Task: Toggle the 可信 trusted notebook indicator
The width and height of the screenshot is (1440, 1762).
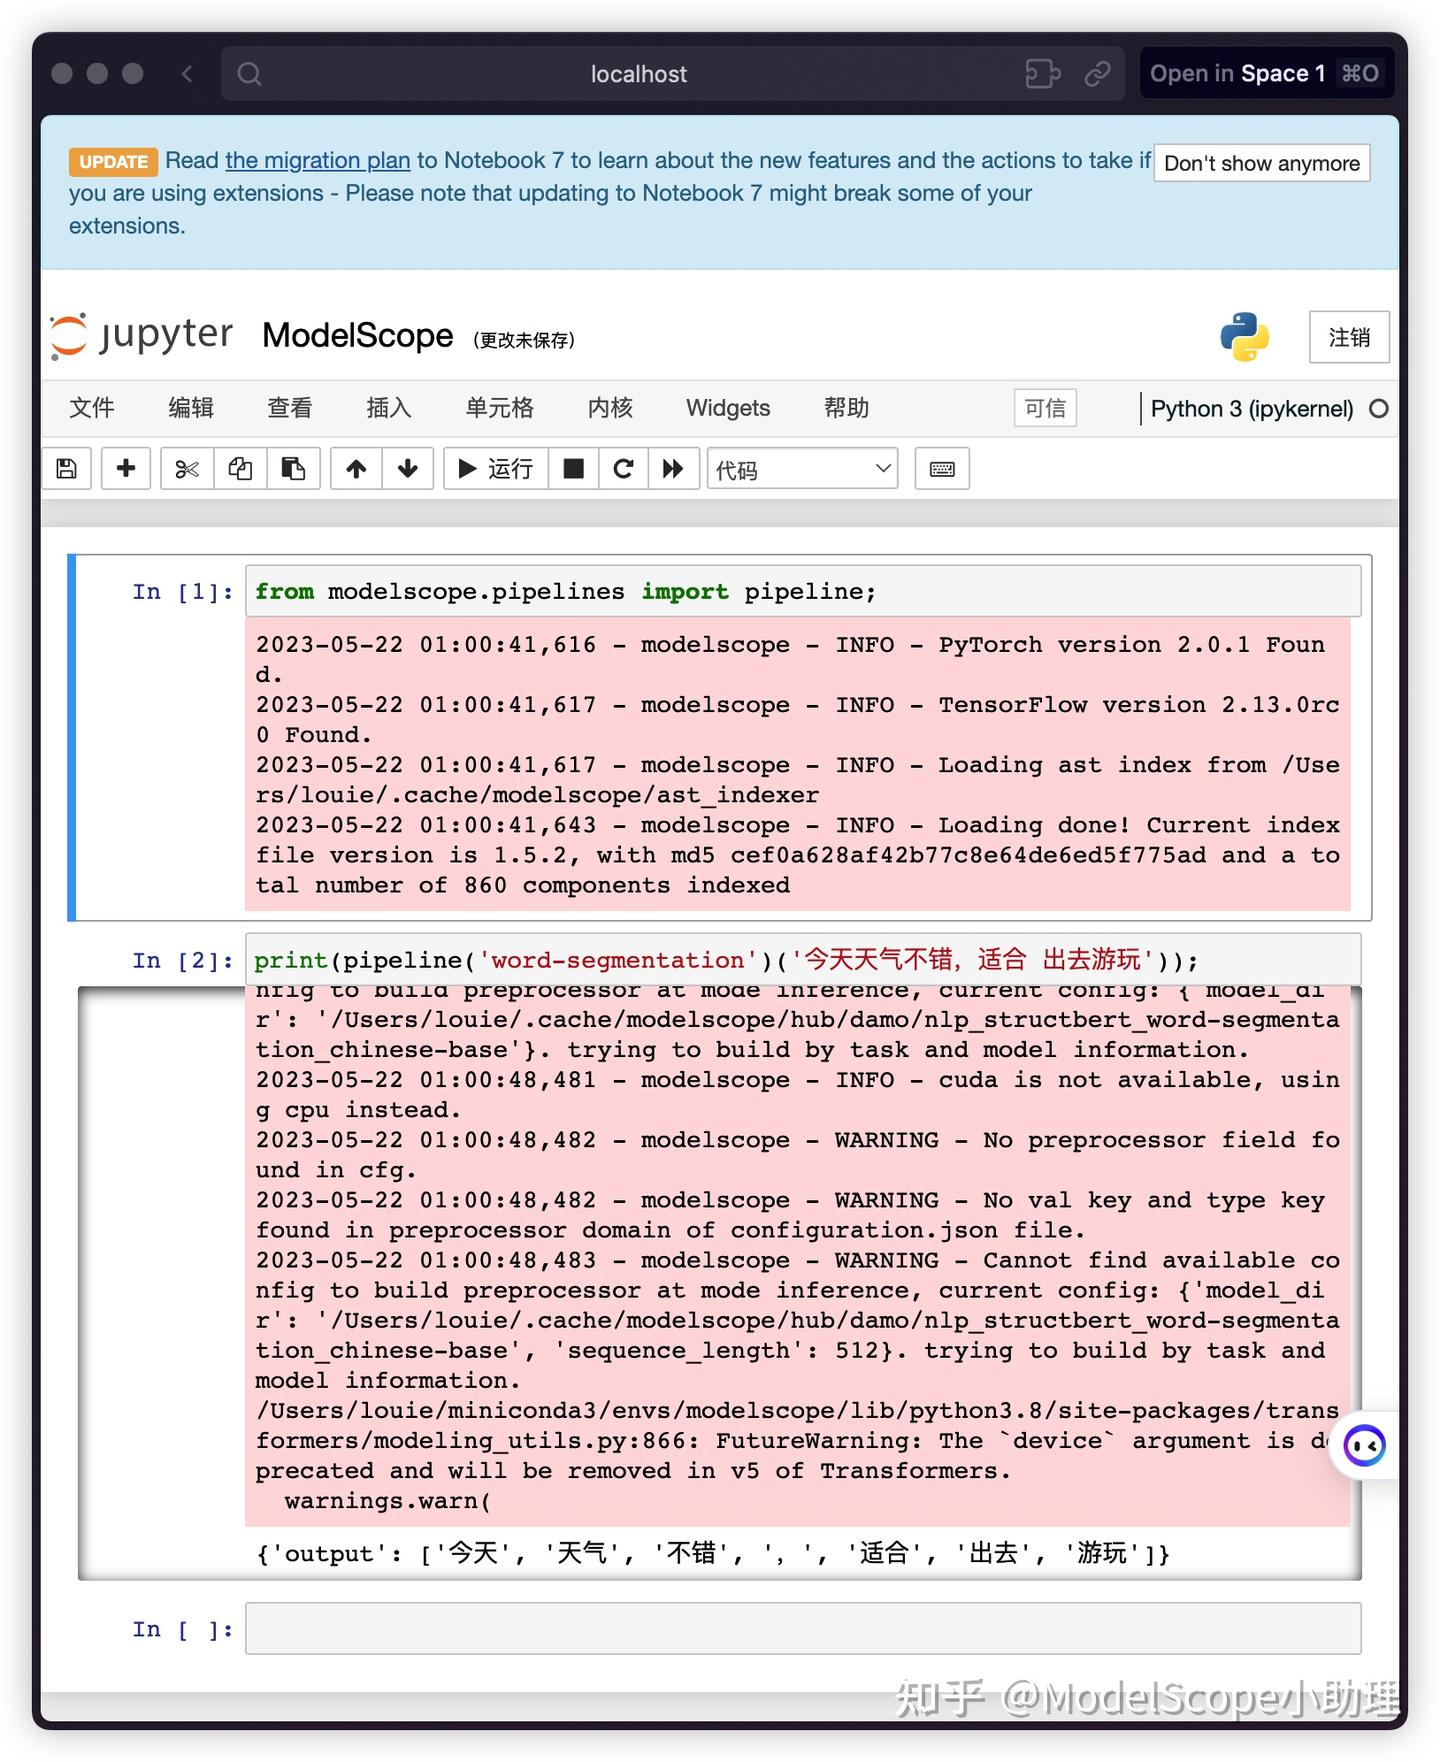Action: click(1045, 408)
